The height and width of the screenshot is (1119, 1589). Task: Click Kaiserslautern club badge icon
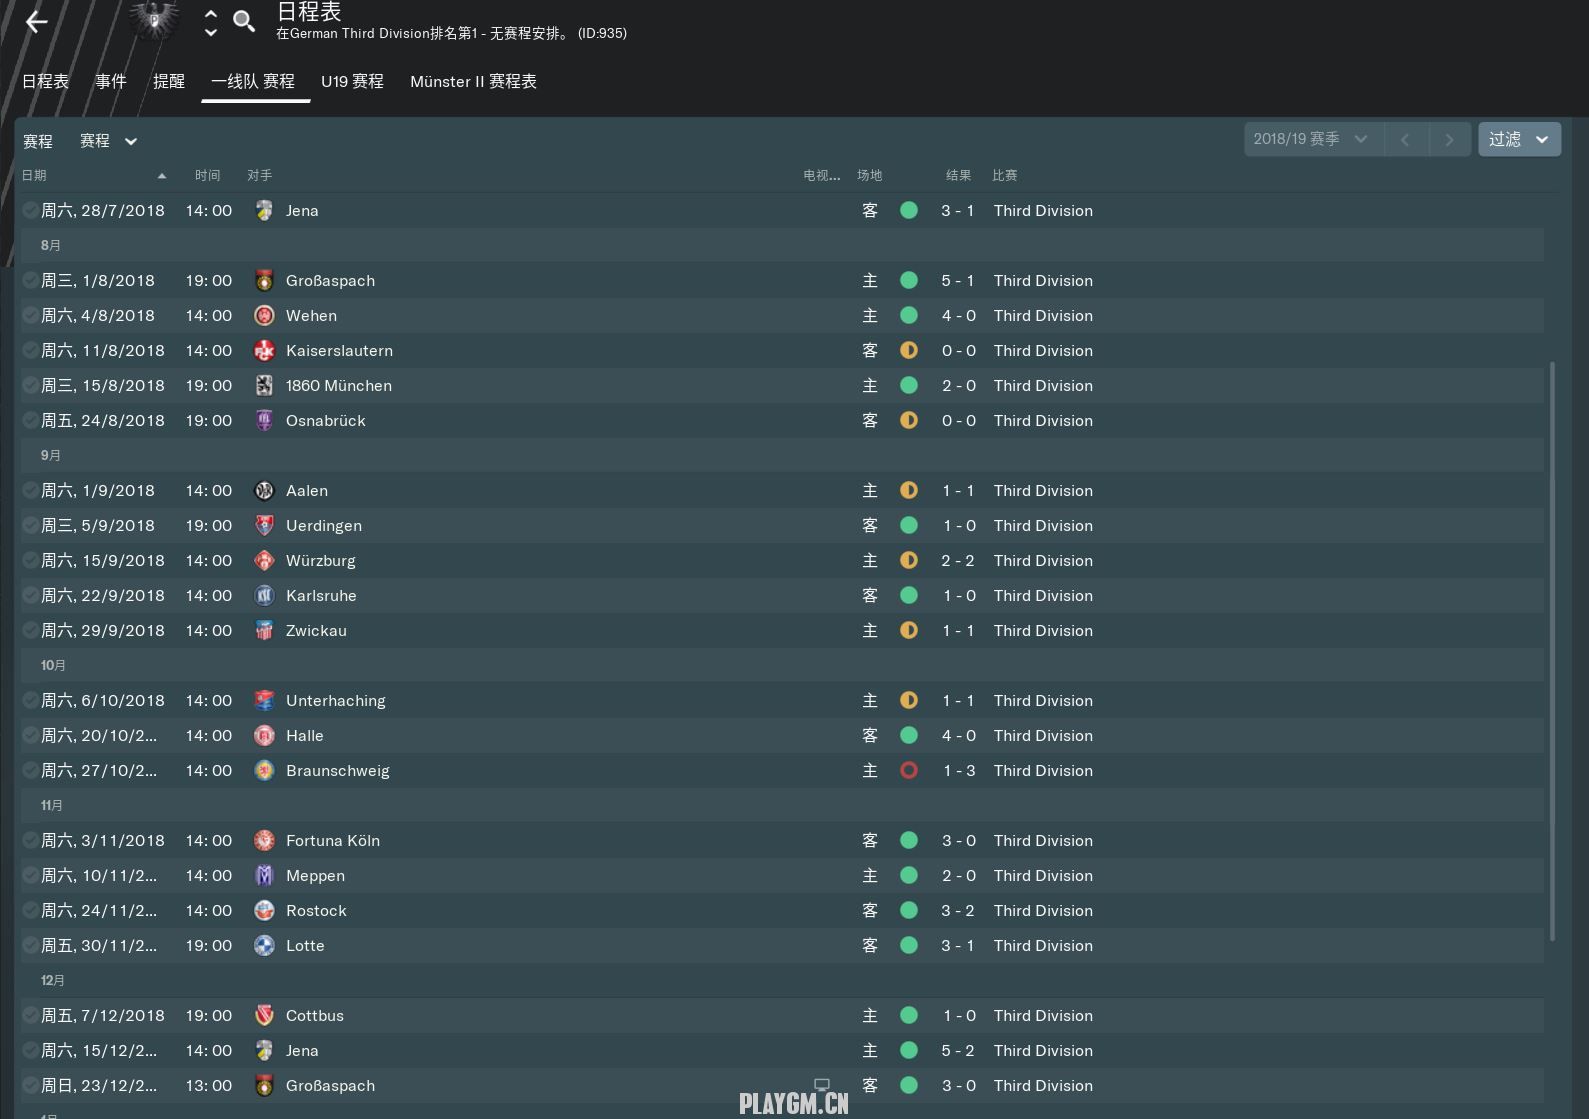coord(264,351)
